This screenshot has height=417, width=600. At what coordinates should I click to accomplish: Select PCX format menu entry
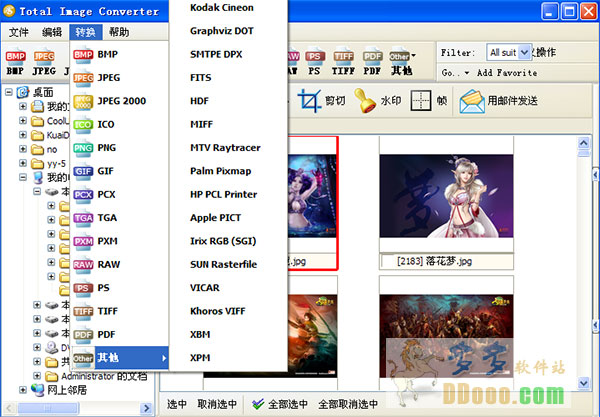[x=119, y=194]
